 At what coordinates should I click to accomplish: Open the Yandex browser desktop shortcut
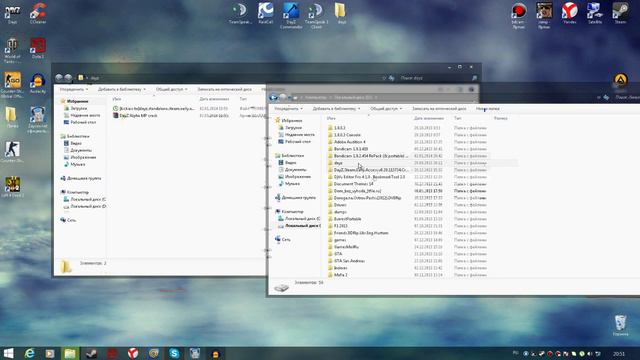pyautogui.click(x=569, y=13)
